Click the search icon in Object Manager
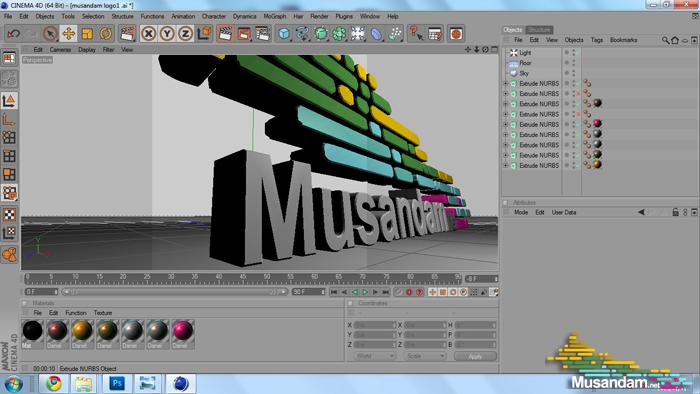 (x=665, y=40)
